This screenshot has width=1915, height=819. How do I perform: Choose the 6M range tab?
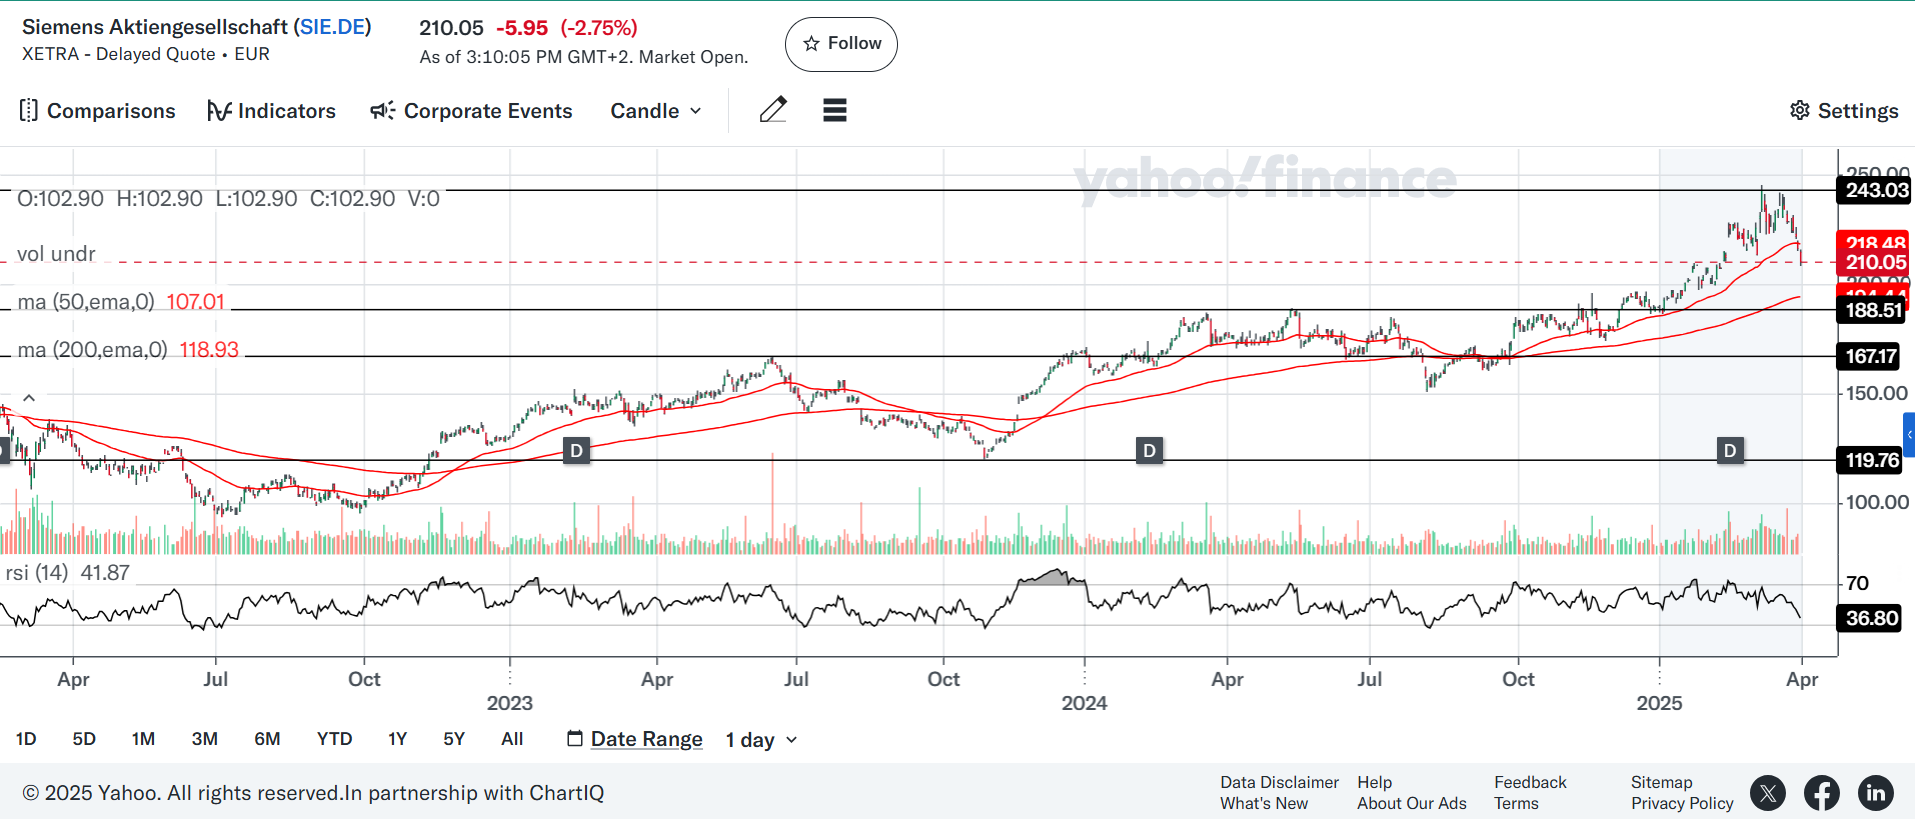coord(267,739)
